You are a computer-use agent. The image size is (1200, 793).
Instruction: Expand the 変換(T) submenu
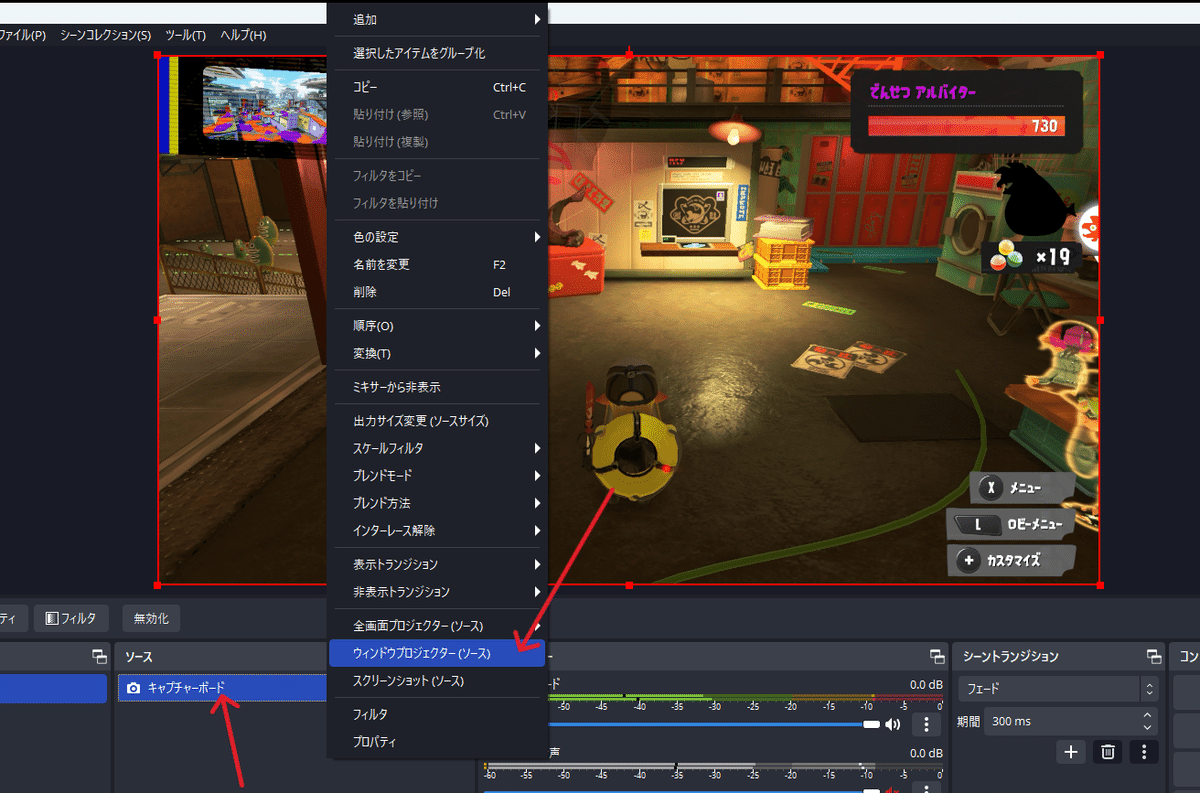438,353
